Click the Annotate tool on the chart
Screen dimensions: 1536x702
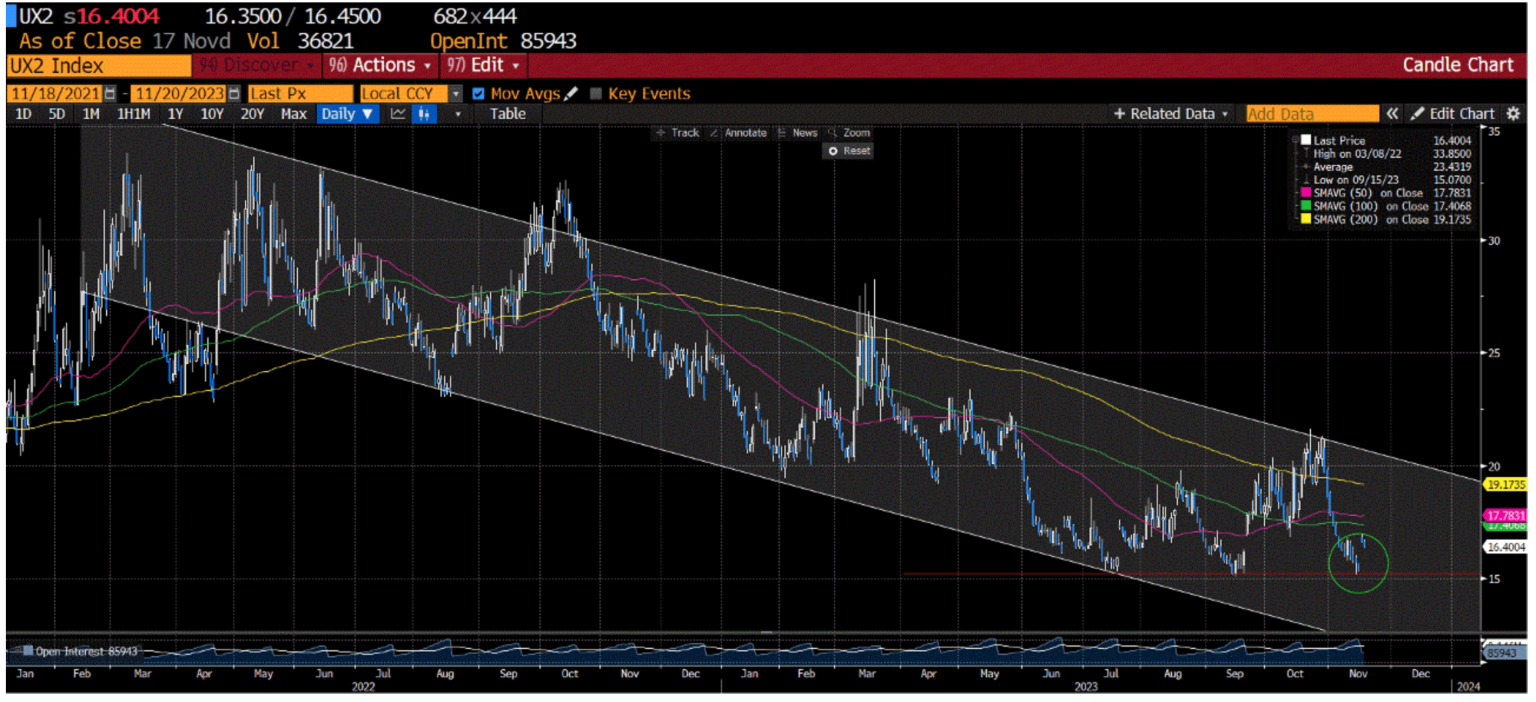pyautogui.click(x=747, y=132)
